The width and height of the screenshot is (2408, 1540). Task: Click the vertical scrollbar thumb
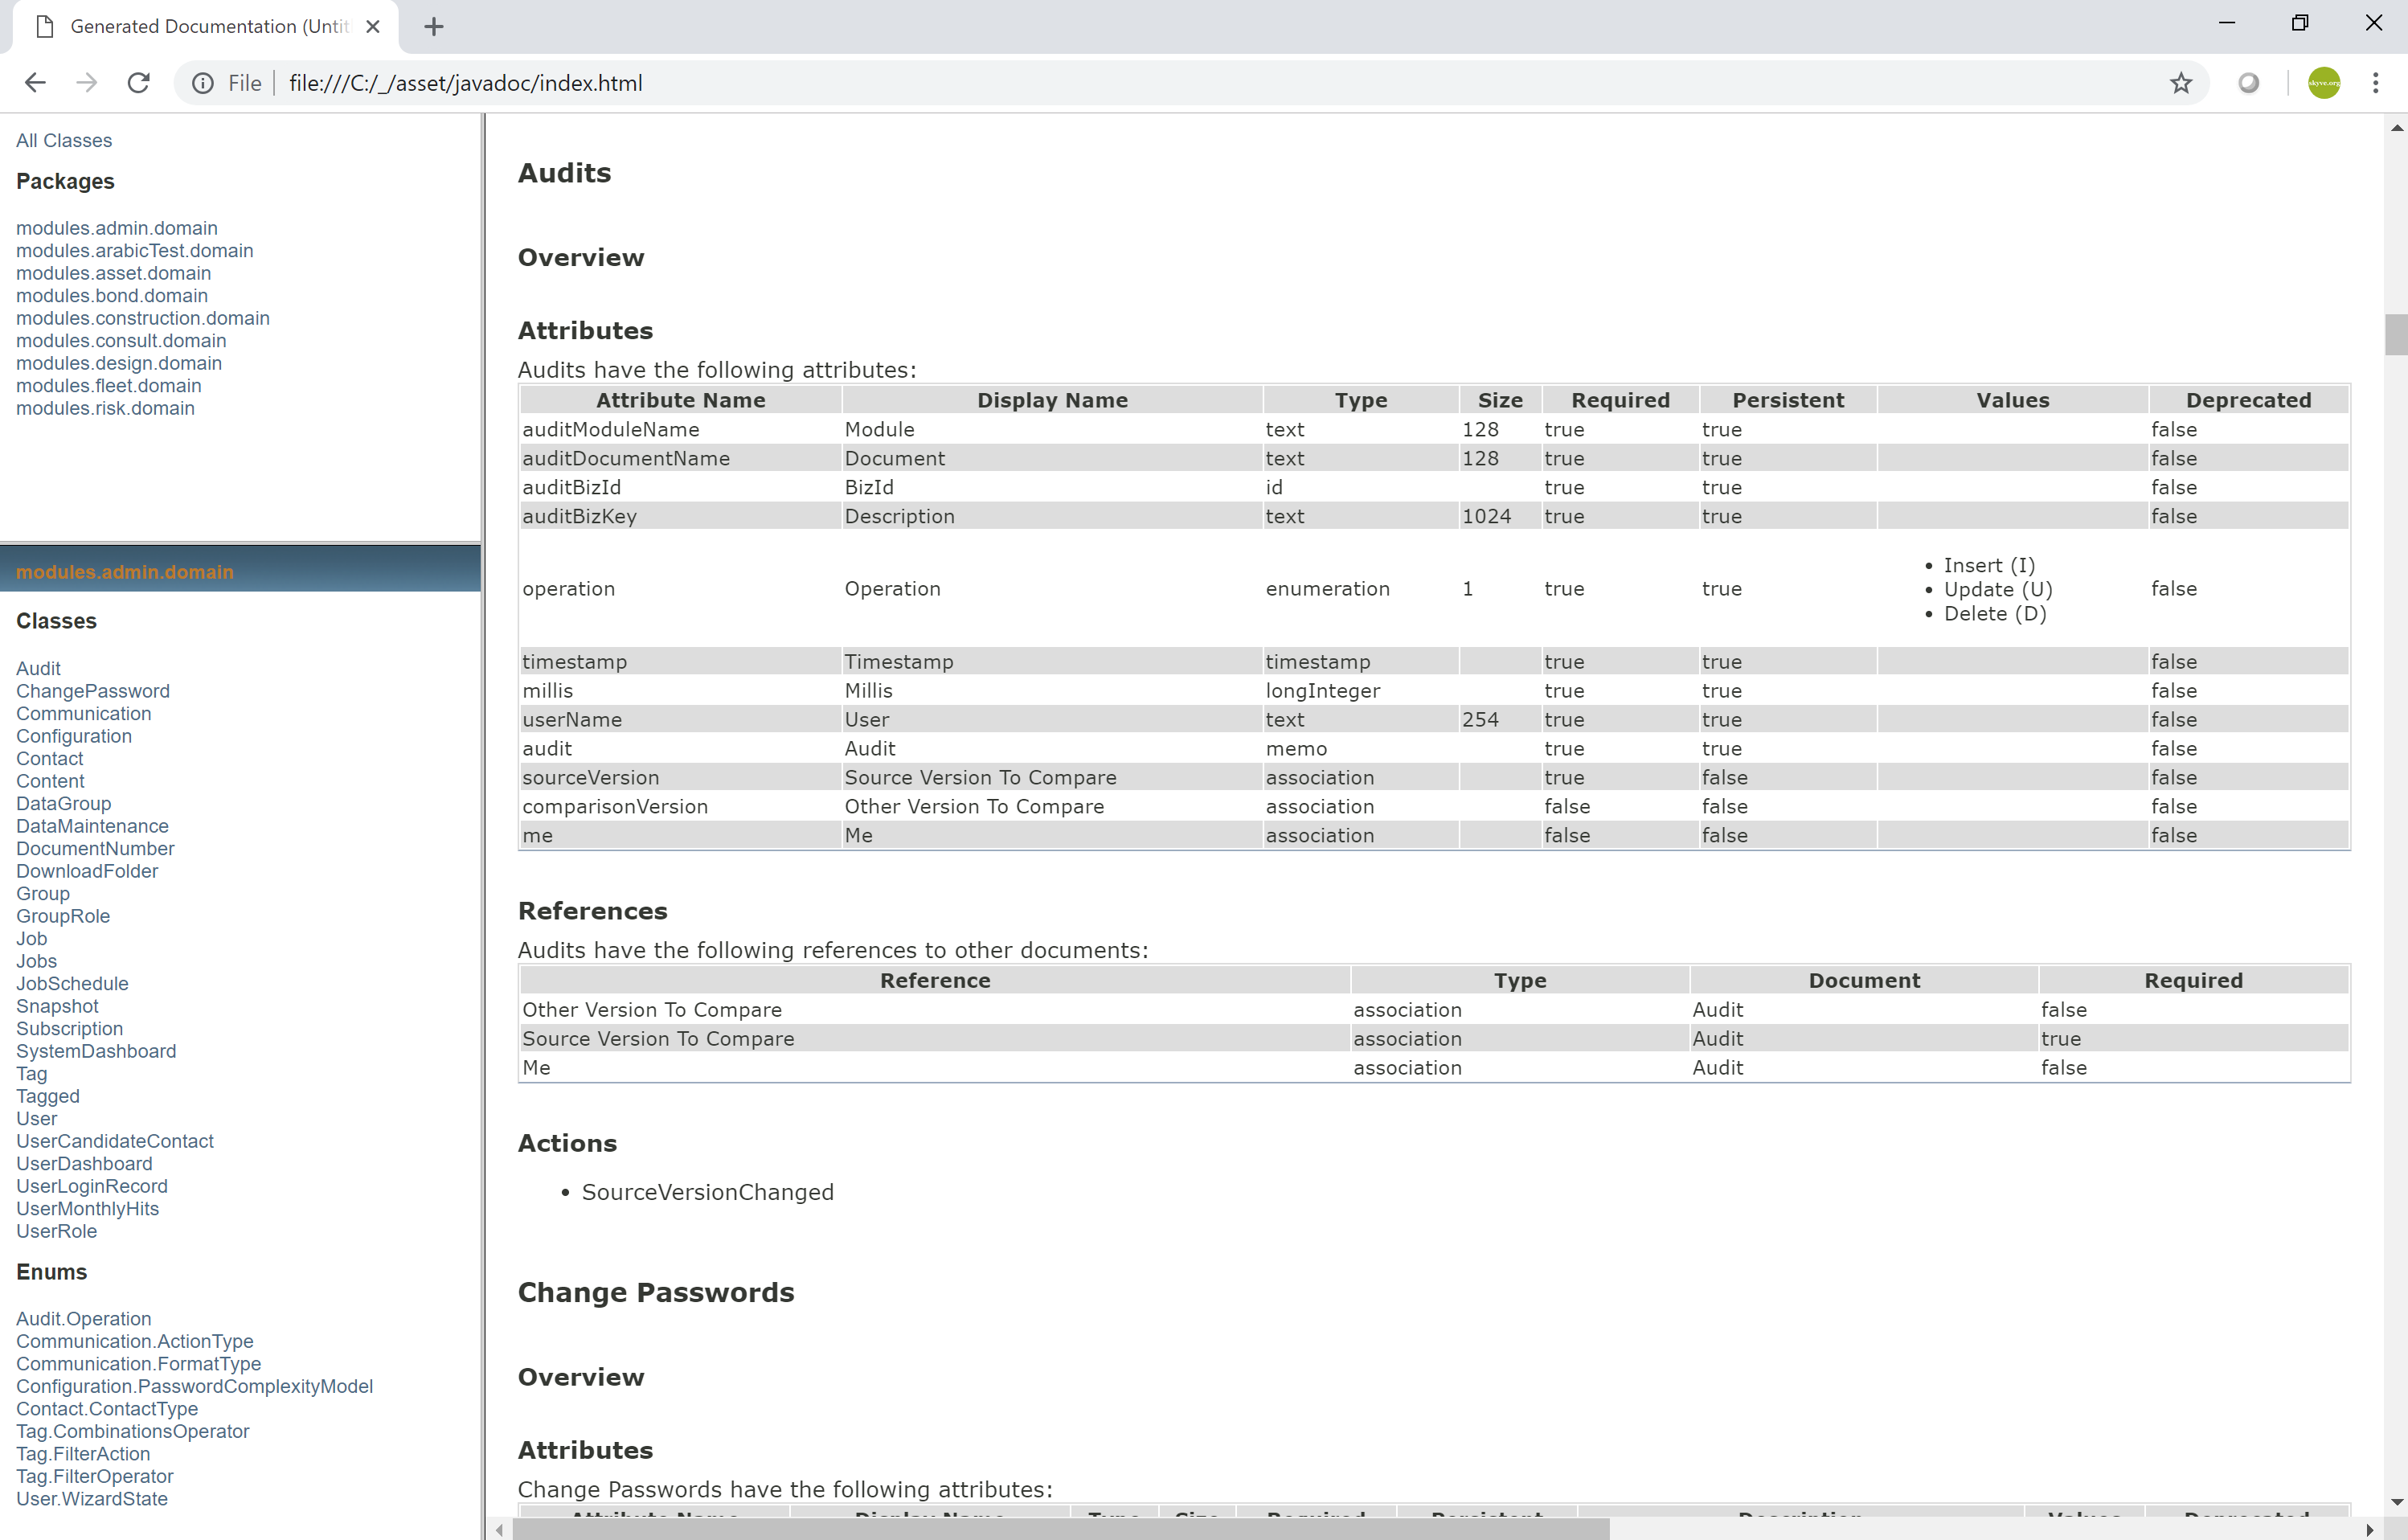pyautogui.click(x=2396, y=335)
